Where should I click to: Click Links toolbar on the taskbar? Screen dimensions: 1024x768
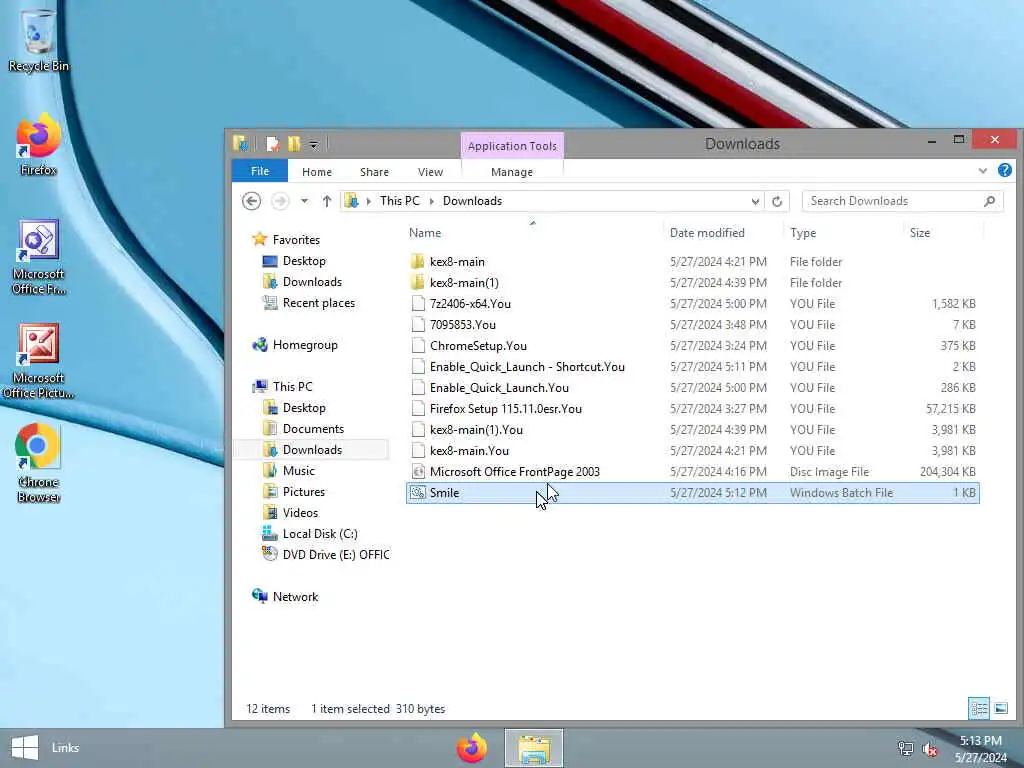click(x=65, y=748)
